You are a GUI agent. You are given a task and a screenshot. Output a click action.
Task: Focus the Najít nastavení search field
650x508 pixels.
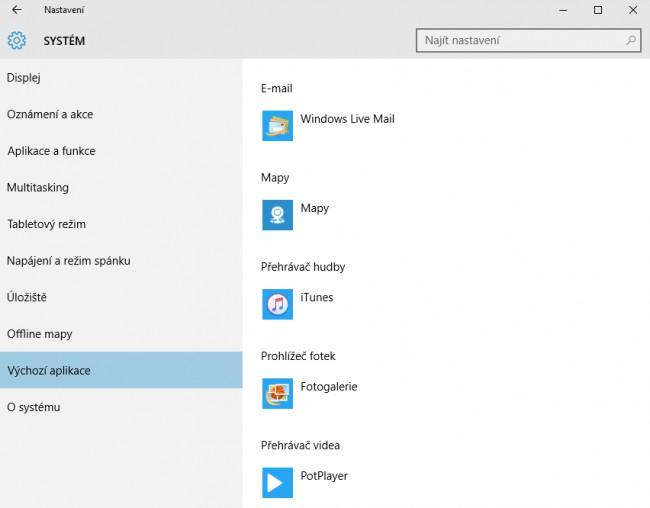(529, 40)
